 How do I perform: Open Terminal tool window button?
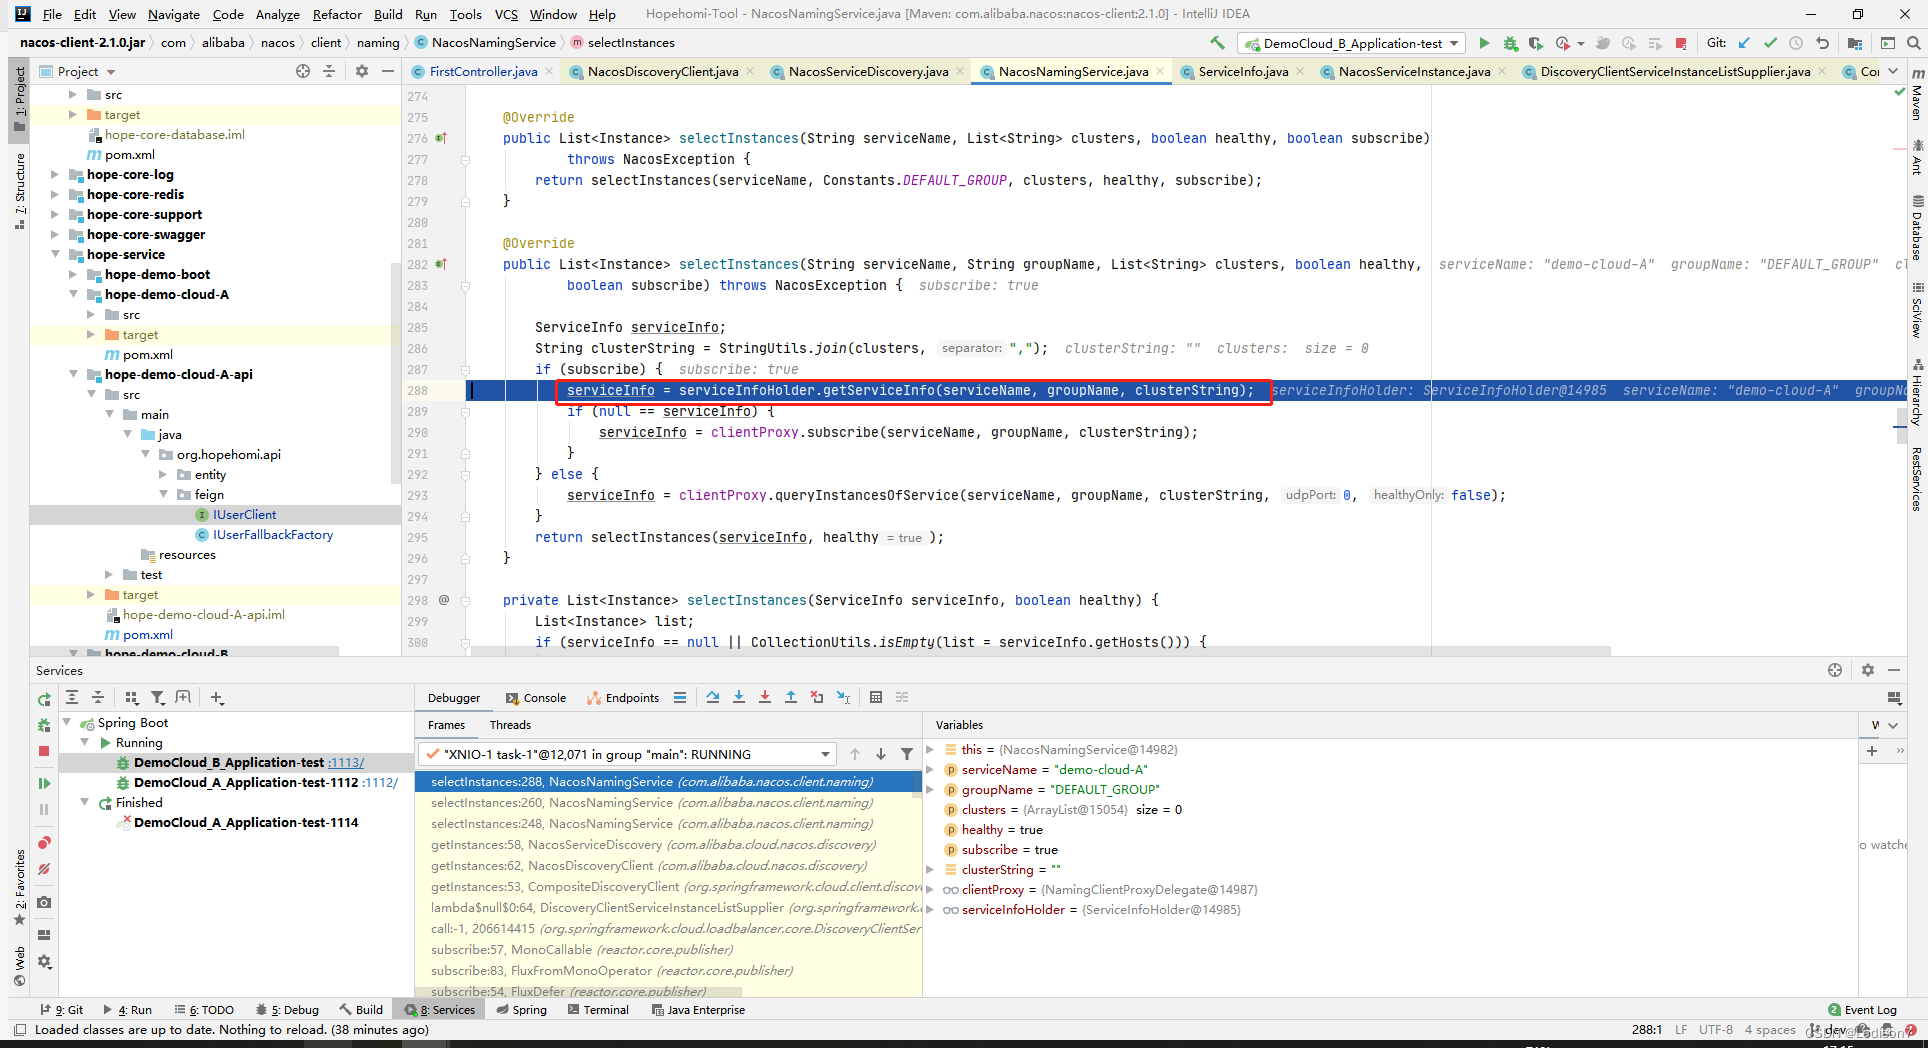pyautogui.click(x=598, y=1010)
